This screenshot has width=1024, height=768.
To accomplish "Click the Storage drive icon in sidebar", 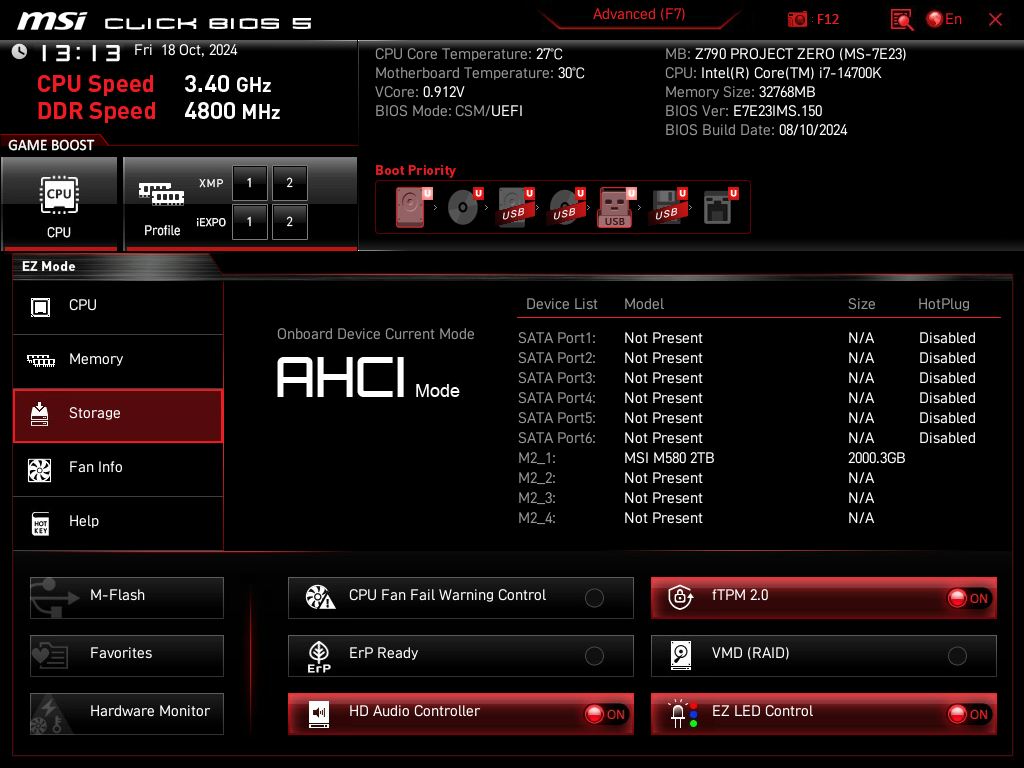I will 40,414.
